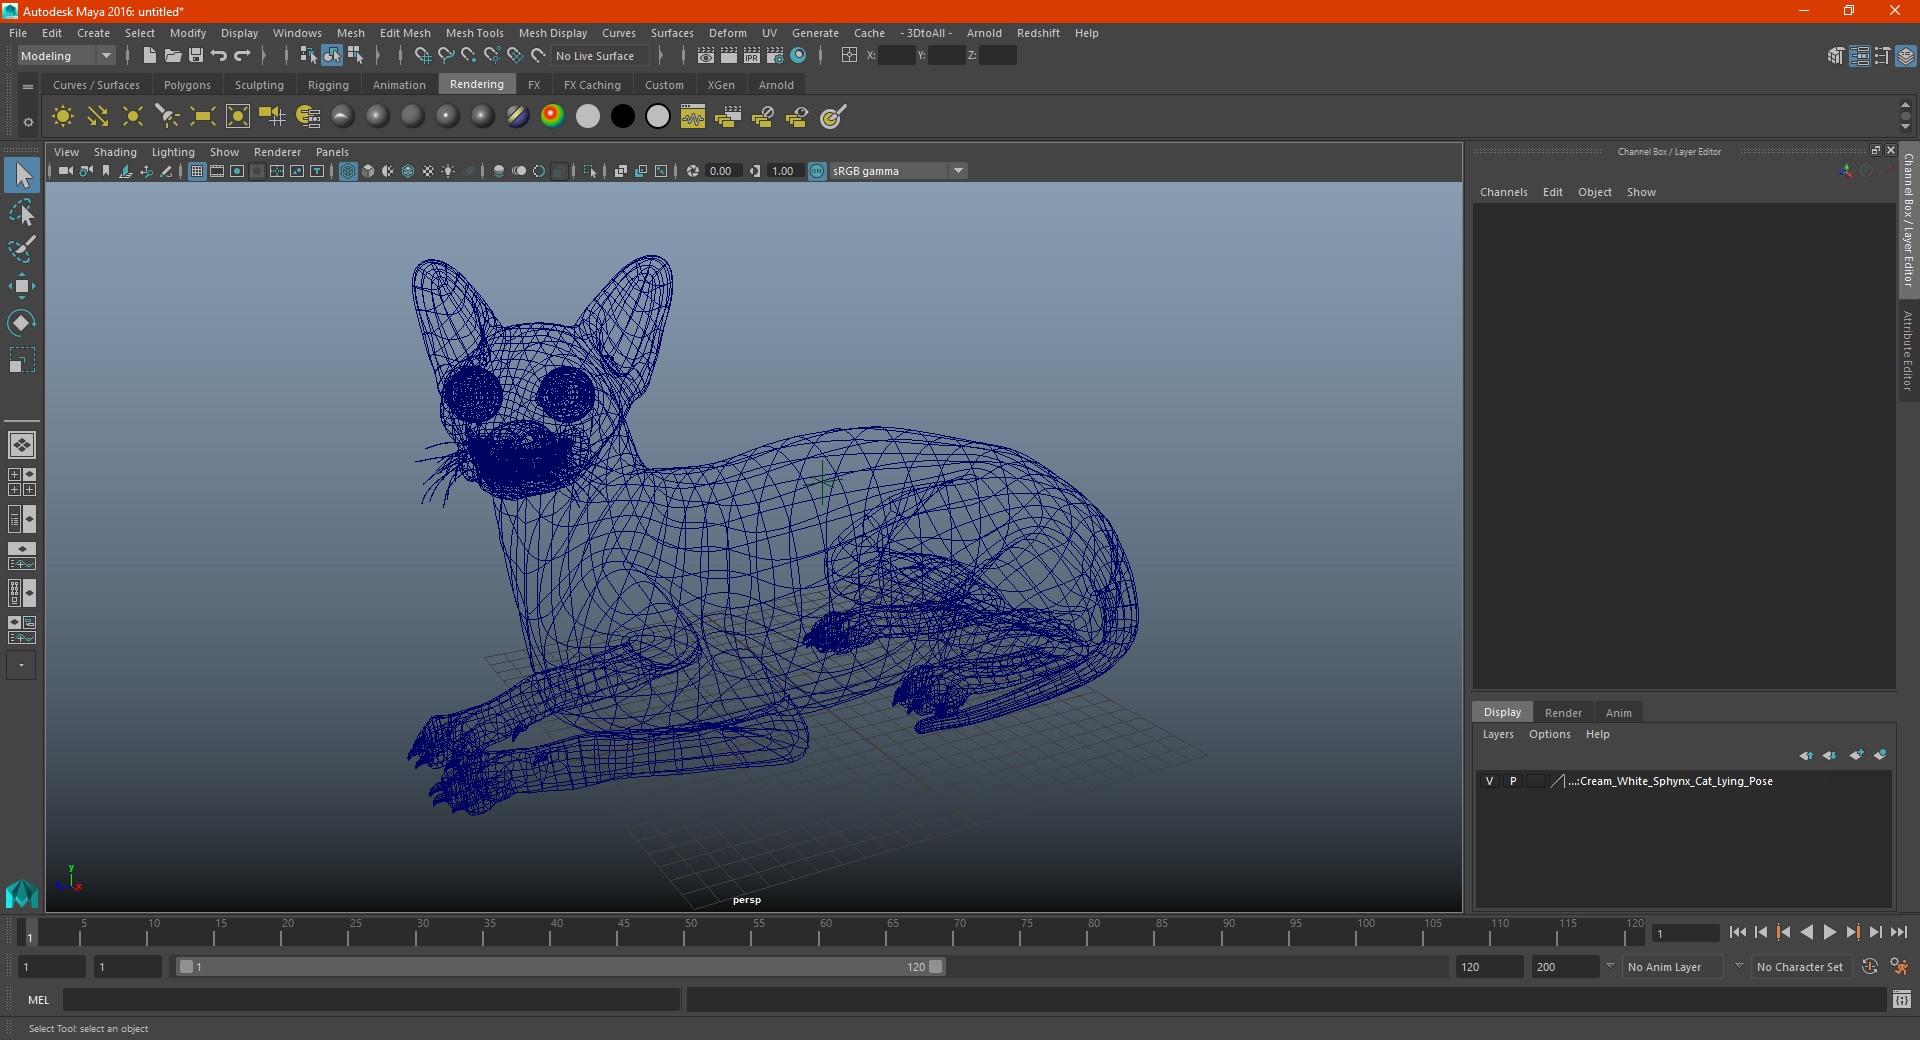This screenshot has height=1040, width=1920.
Task: Toggle the auto keyframe button
Action: (1869, 966)
